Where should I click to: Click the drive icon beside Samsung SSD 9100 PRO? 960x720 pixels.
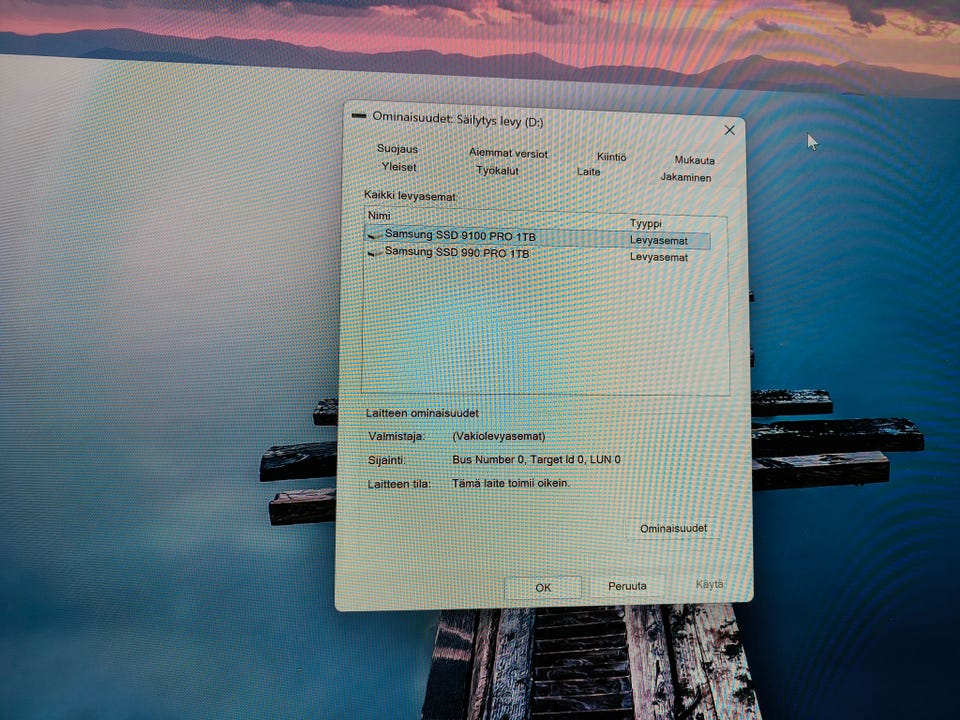[x=374, y=234]
